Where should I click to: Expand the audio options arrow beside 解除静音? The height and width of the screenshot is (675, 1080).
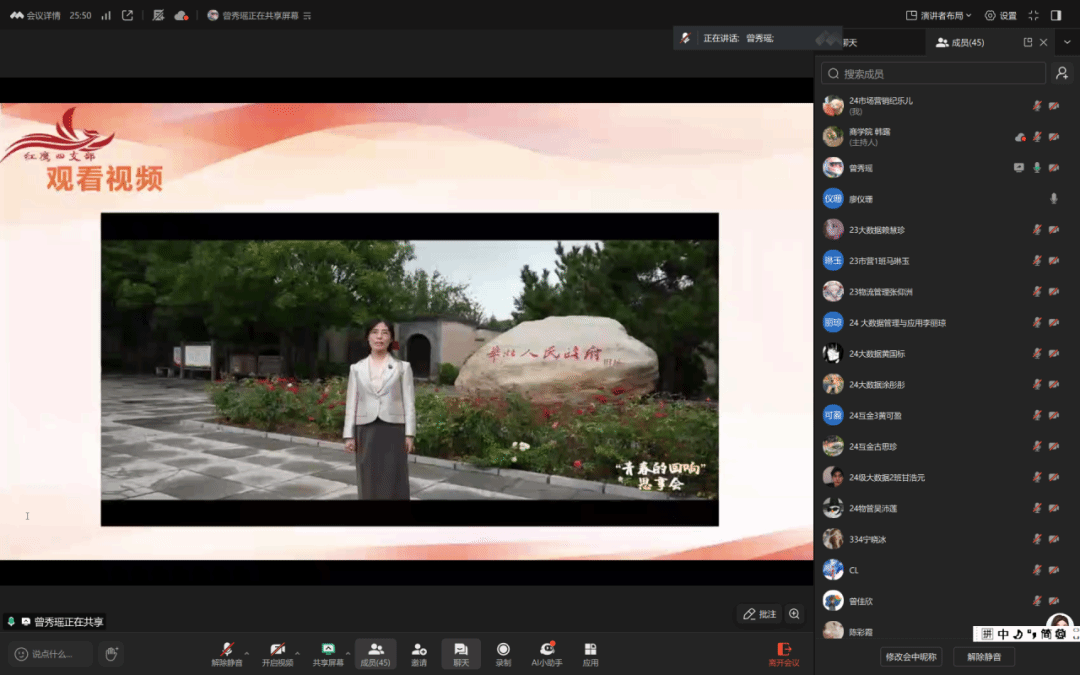point(247,652)
